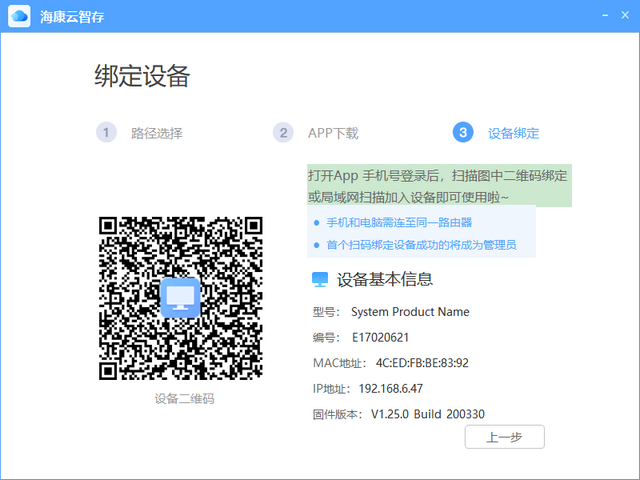Click the 编号 label

tap(326, 338)
